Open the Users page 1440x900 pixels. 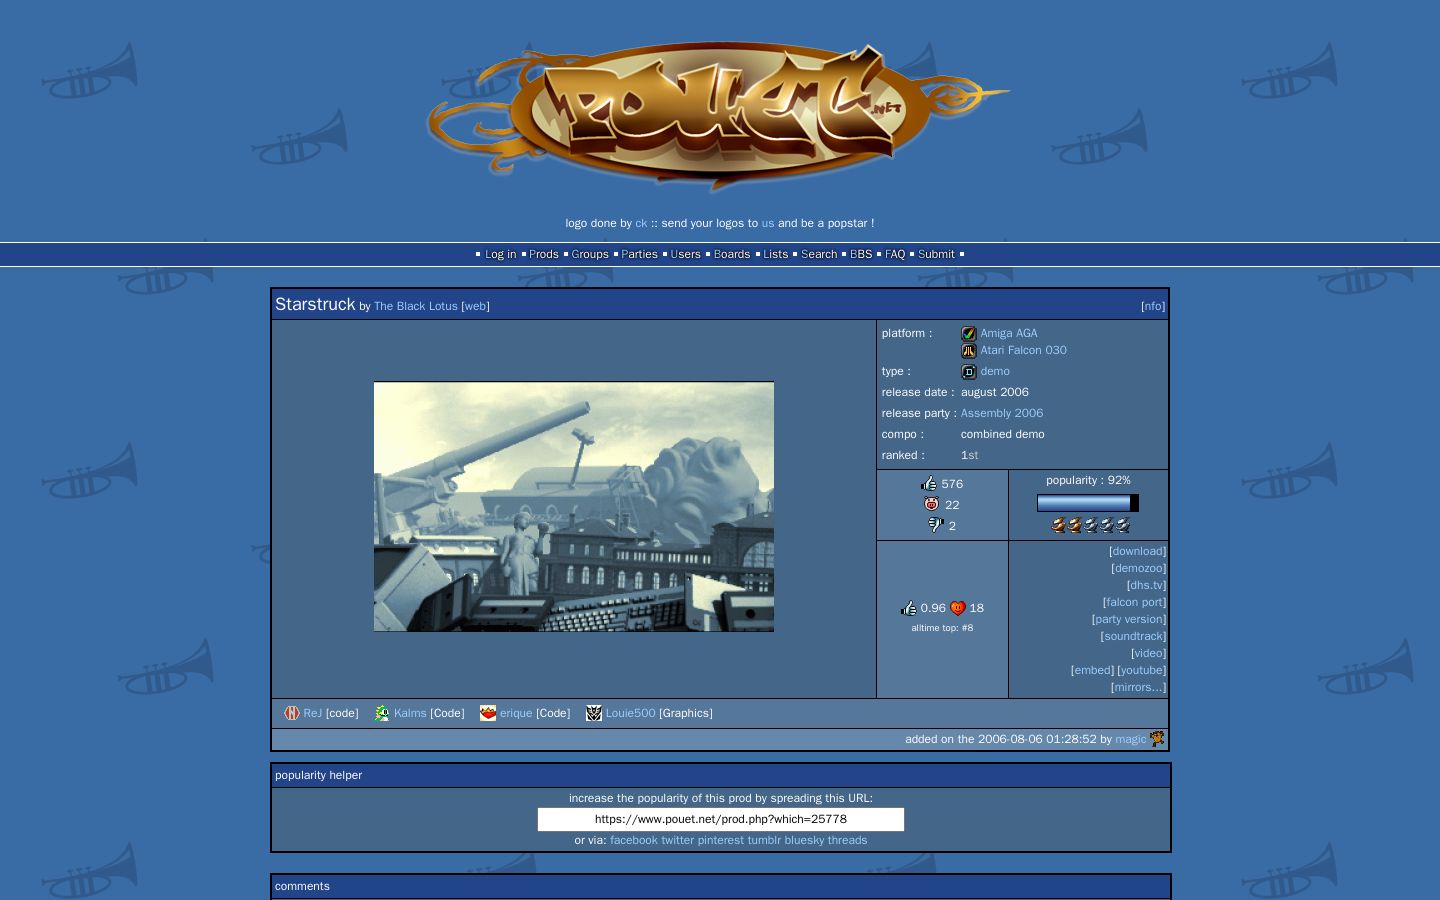point(685,254)
